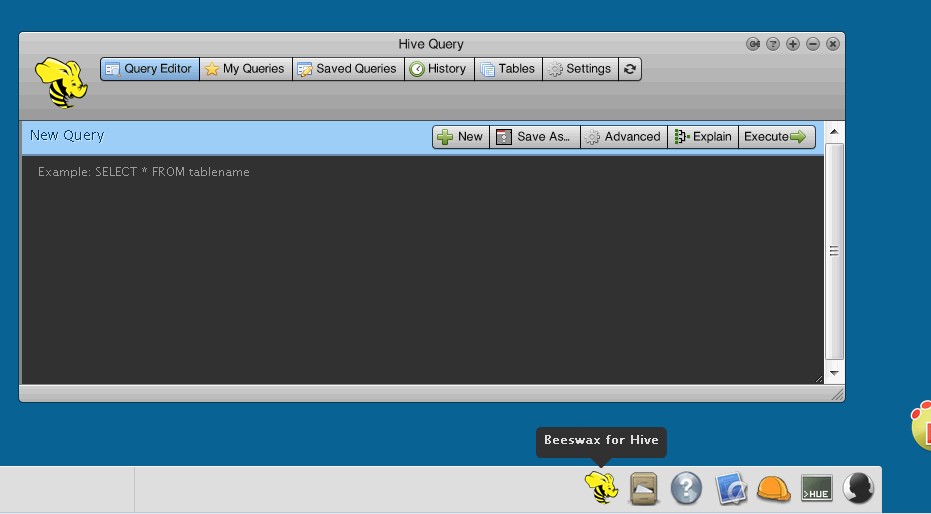The height and width of the screenshot is (514, 931).
Task: Click the editor resize handle corner
Action: 819,379
